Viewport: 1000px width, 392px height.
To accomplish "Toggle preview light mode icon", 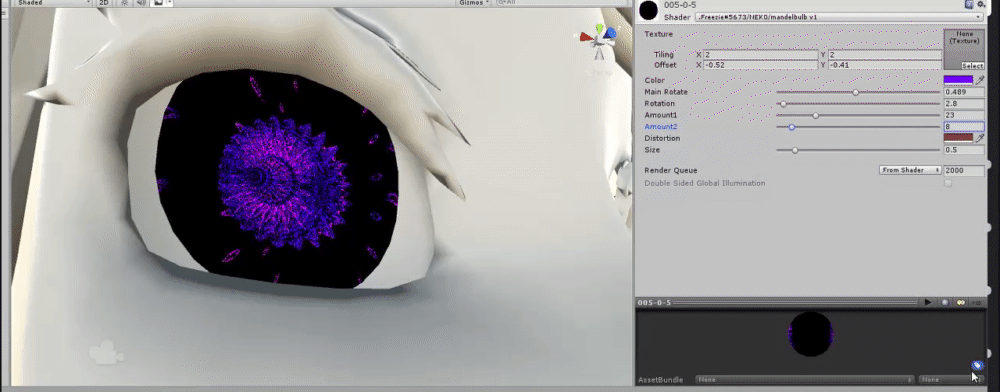I will click(960, 302).
